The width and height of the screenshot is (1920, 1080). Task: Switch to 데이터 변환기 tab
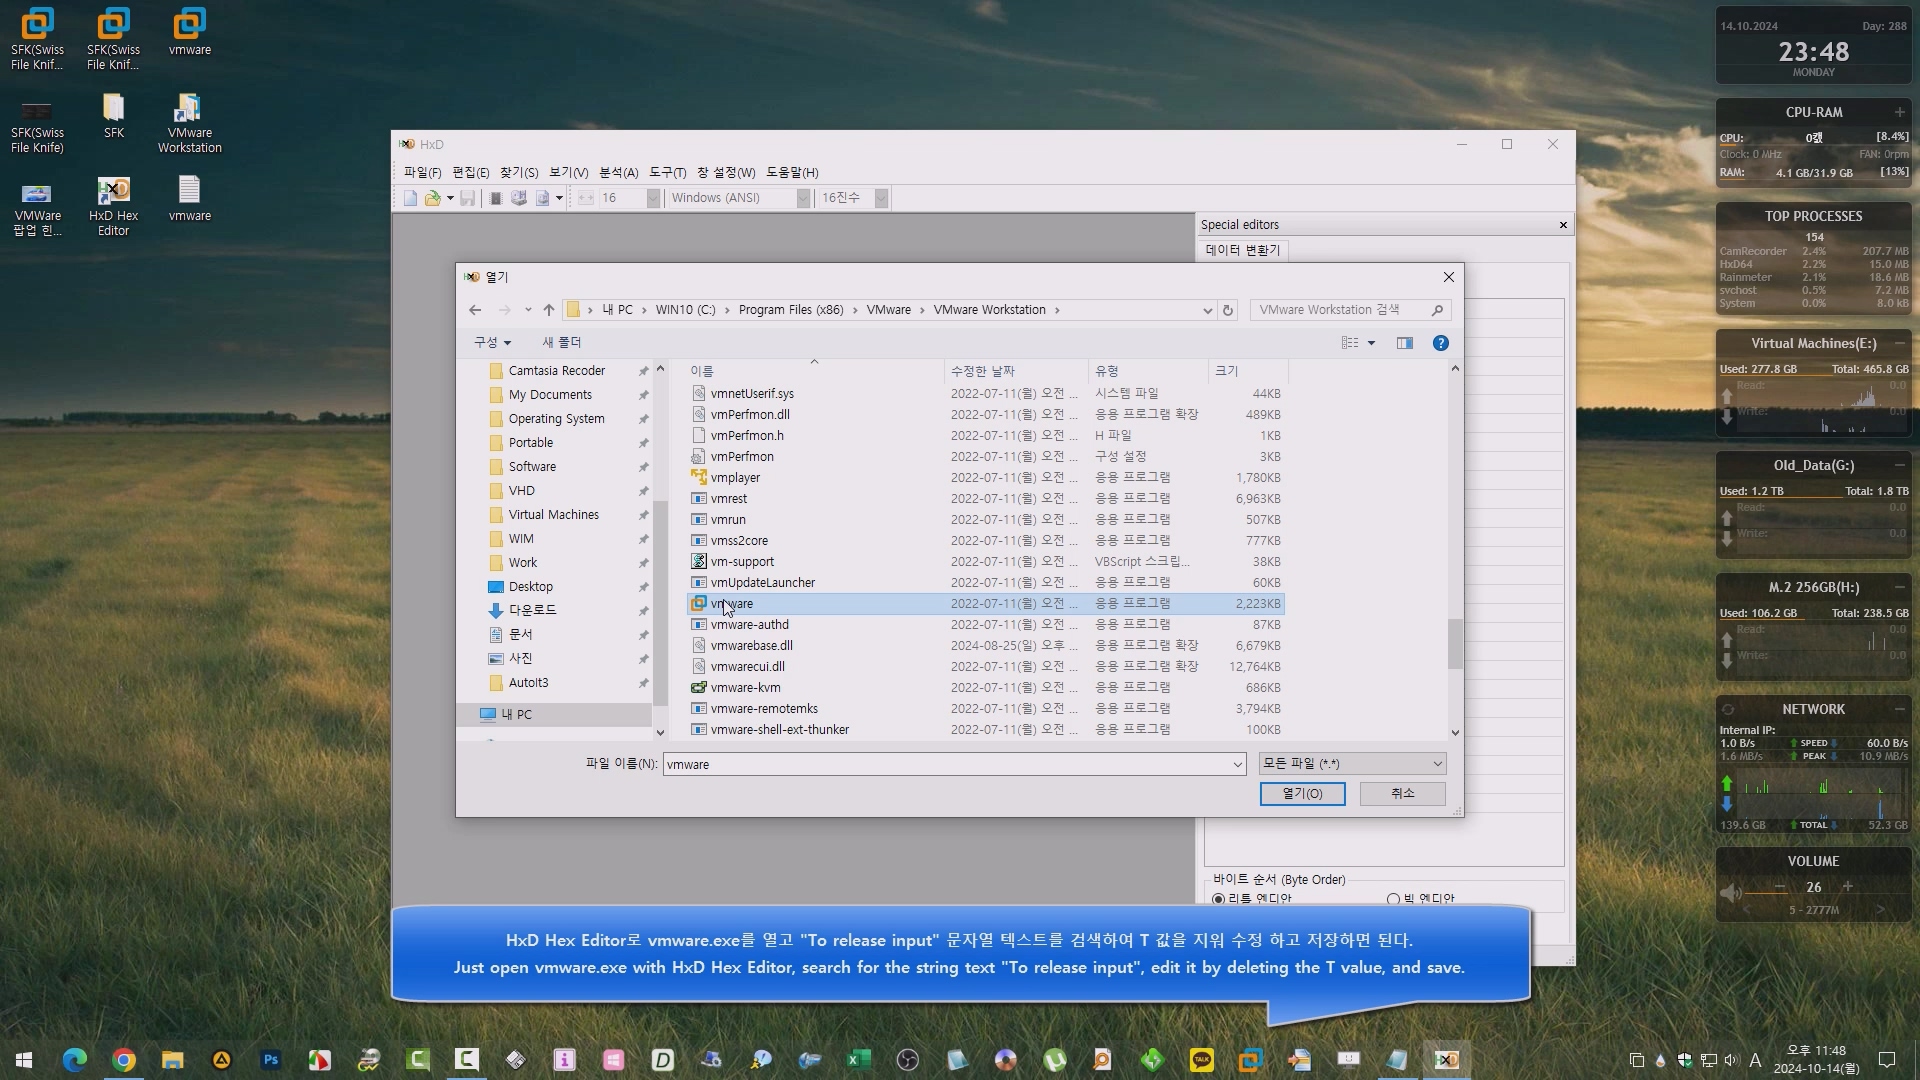pyautogui.click(x=1242, y=250)
